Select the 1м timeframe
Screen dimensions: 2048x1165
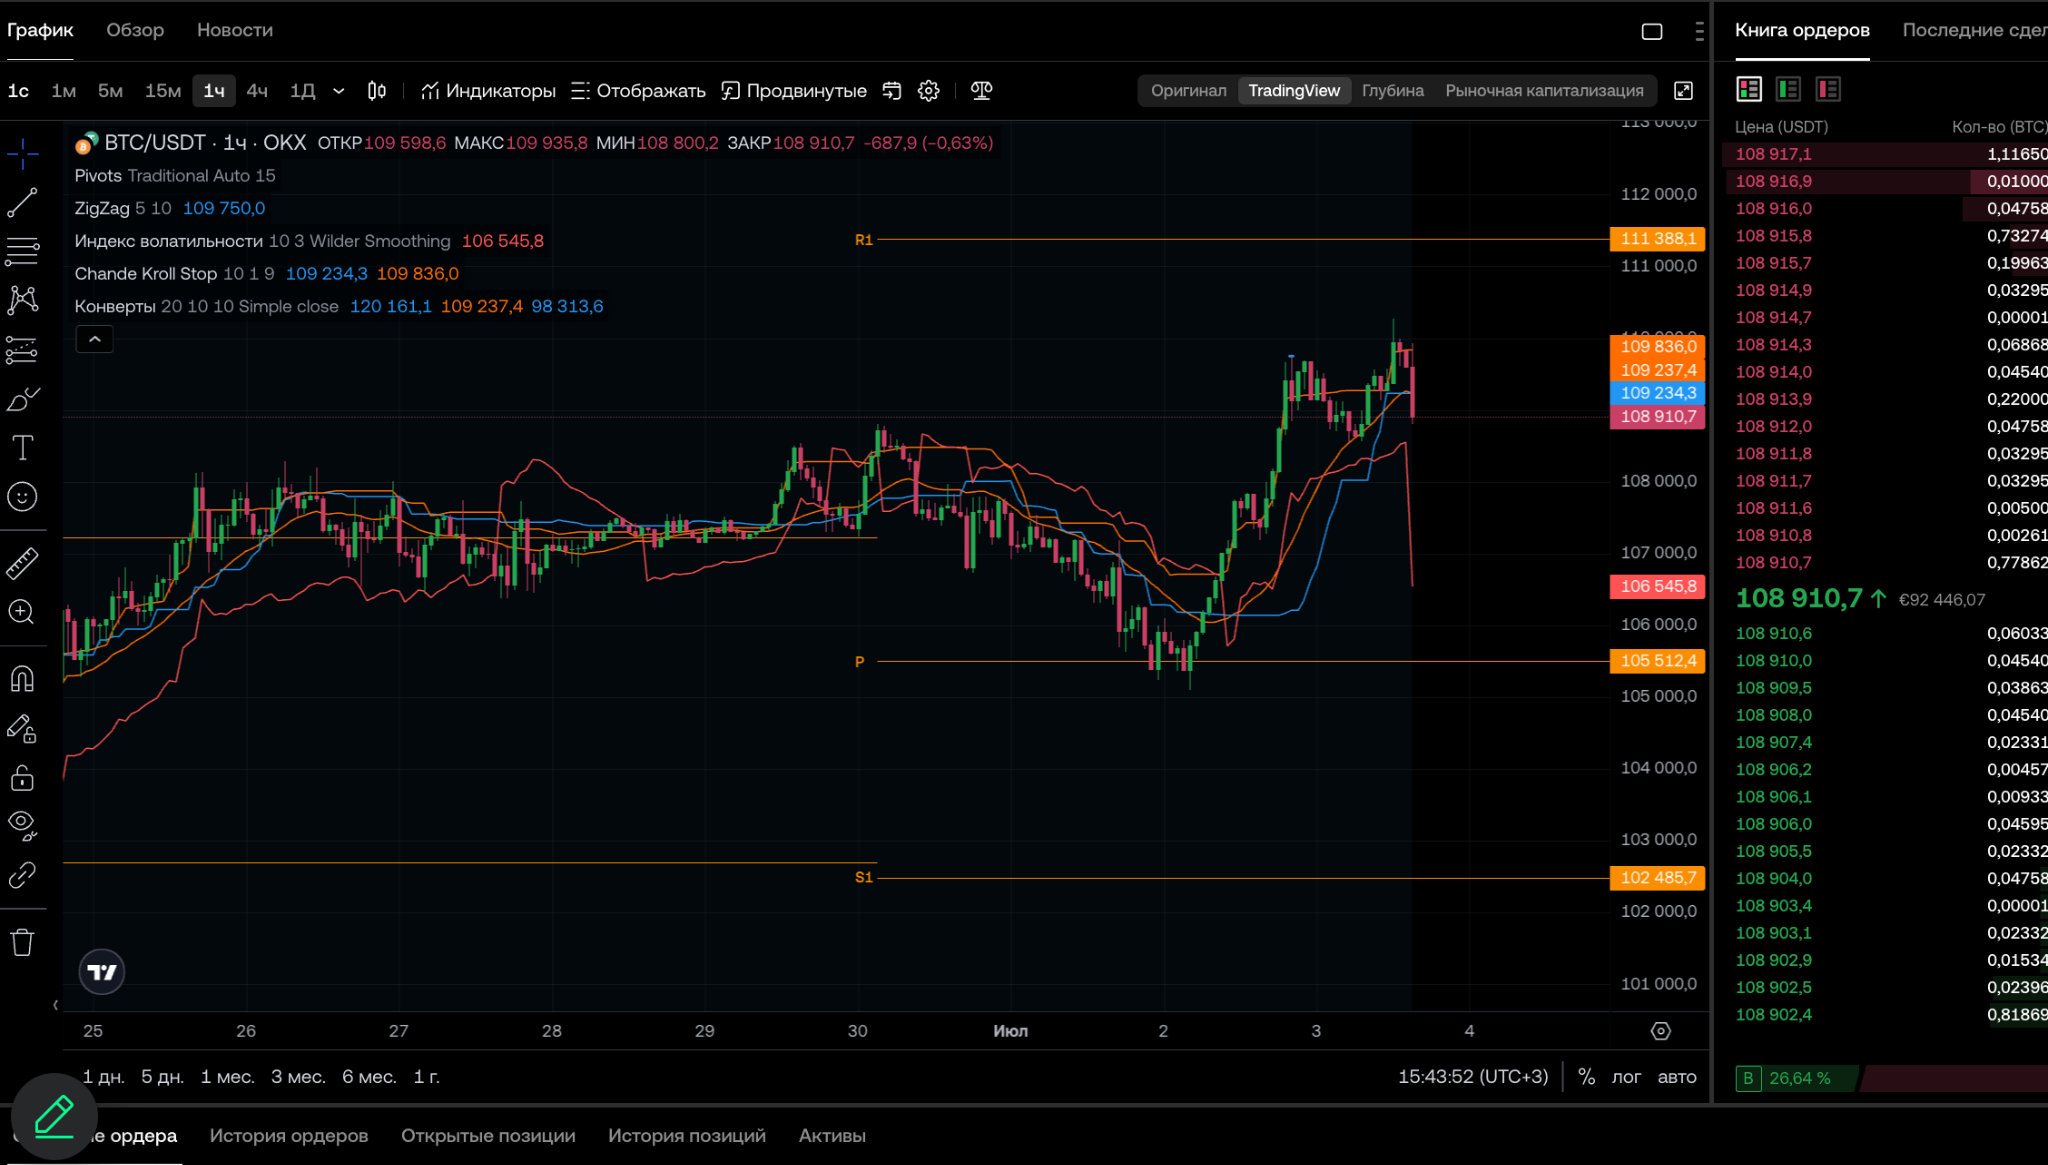pyautogui.click(x=64, y=91)
